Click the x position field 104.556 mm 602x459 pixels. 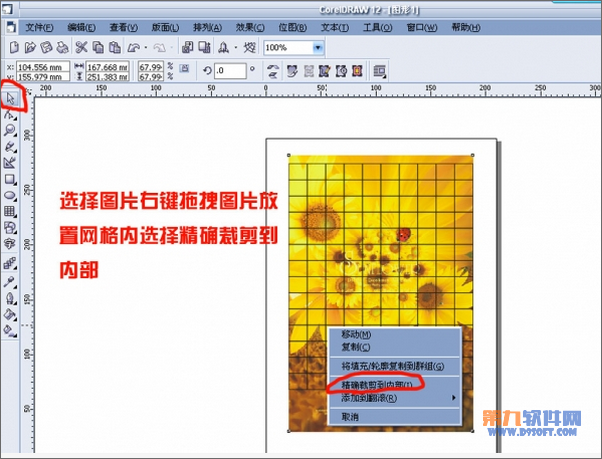(x=43, y=67)
